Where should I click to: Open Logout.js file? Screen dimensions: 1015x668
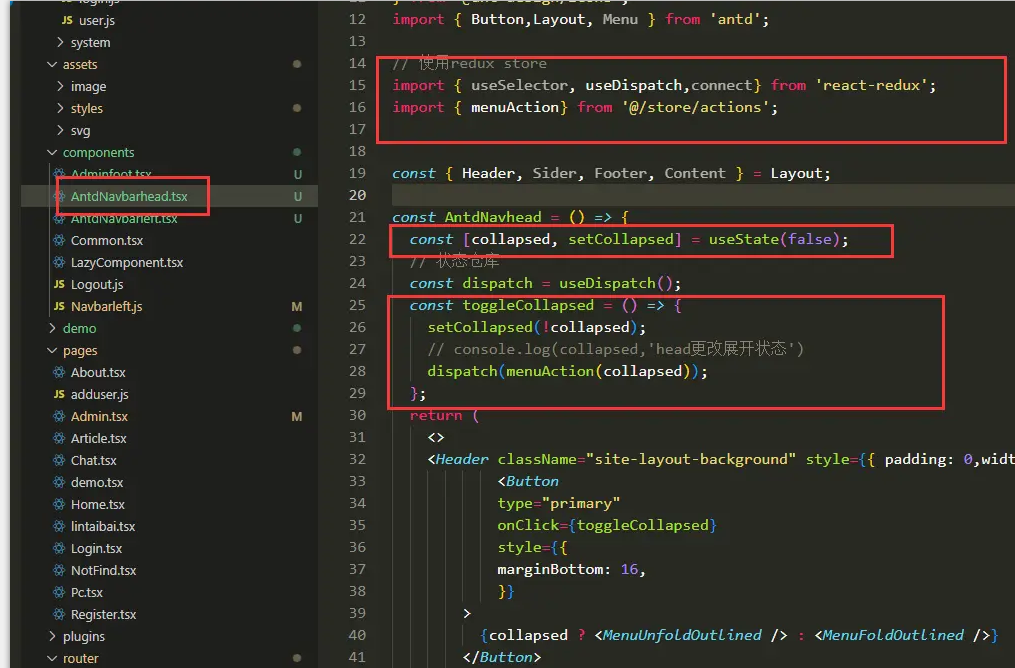pos(97,285)
